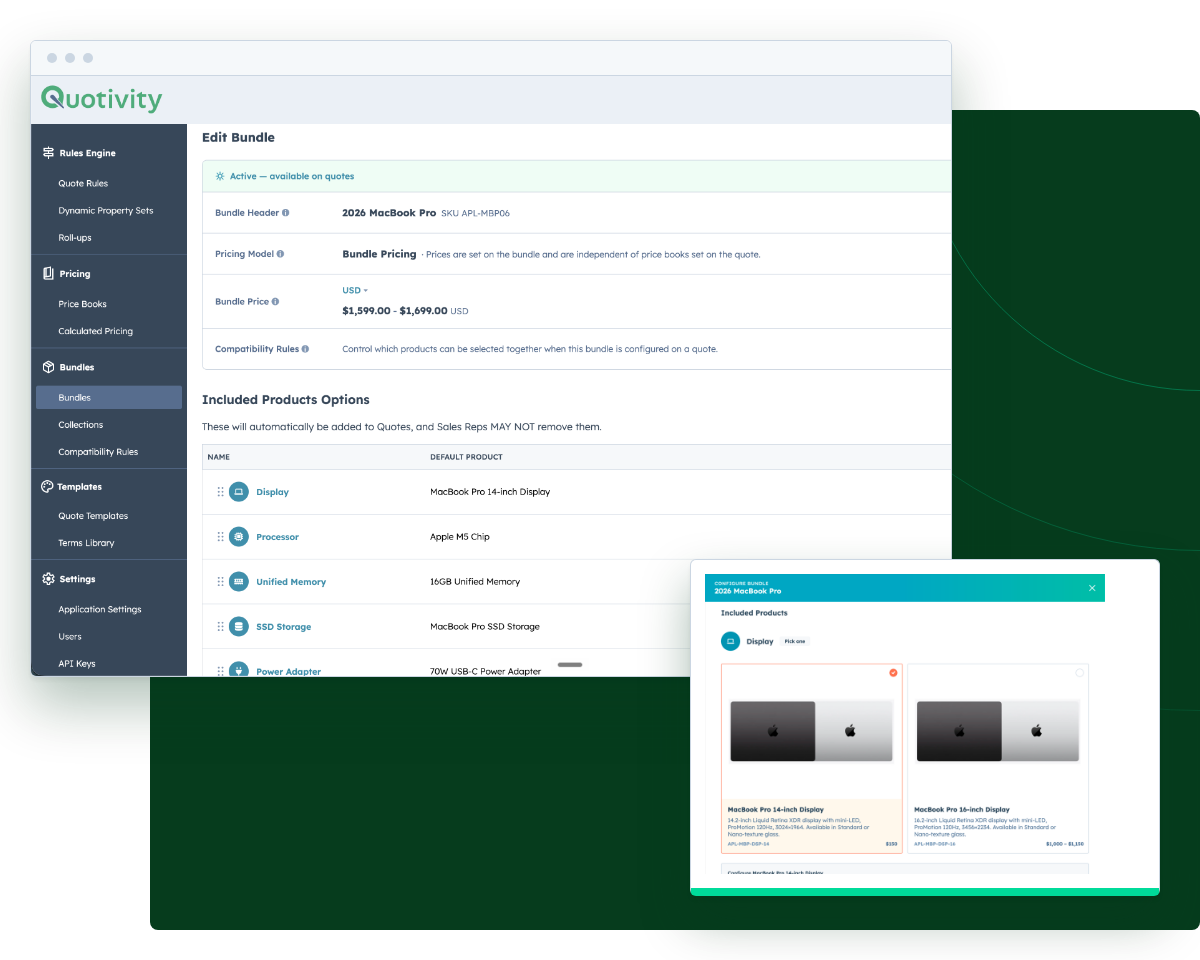Open Price Books in sidebar
This screenshot has height=960, width=1200.
pos(82,304)
